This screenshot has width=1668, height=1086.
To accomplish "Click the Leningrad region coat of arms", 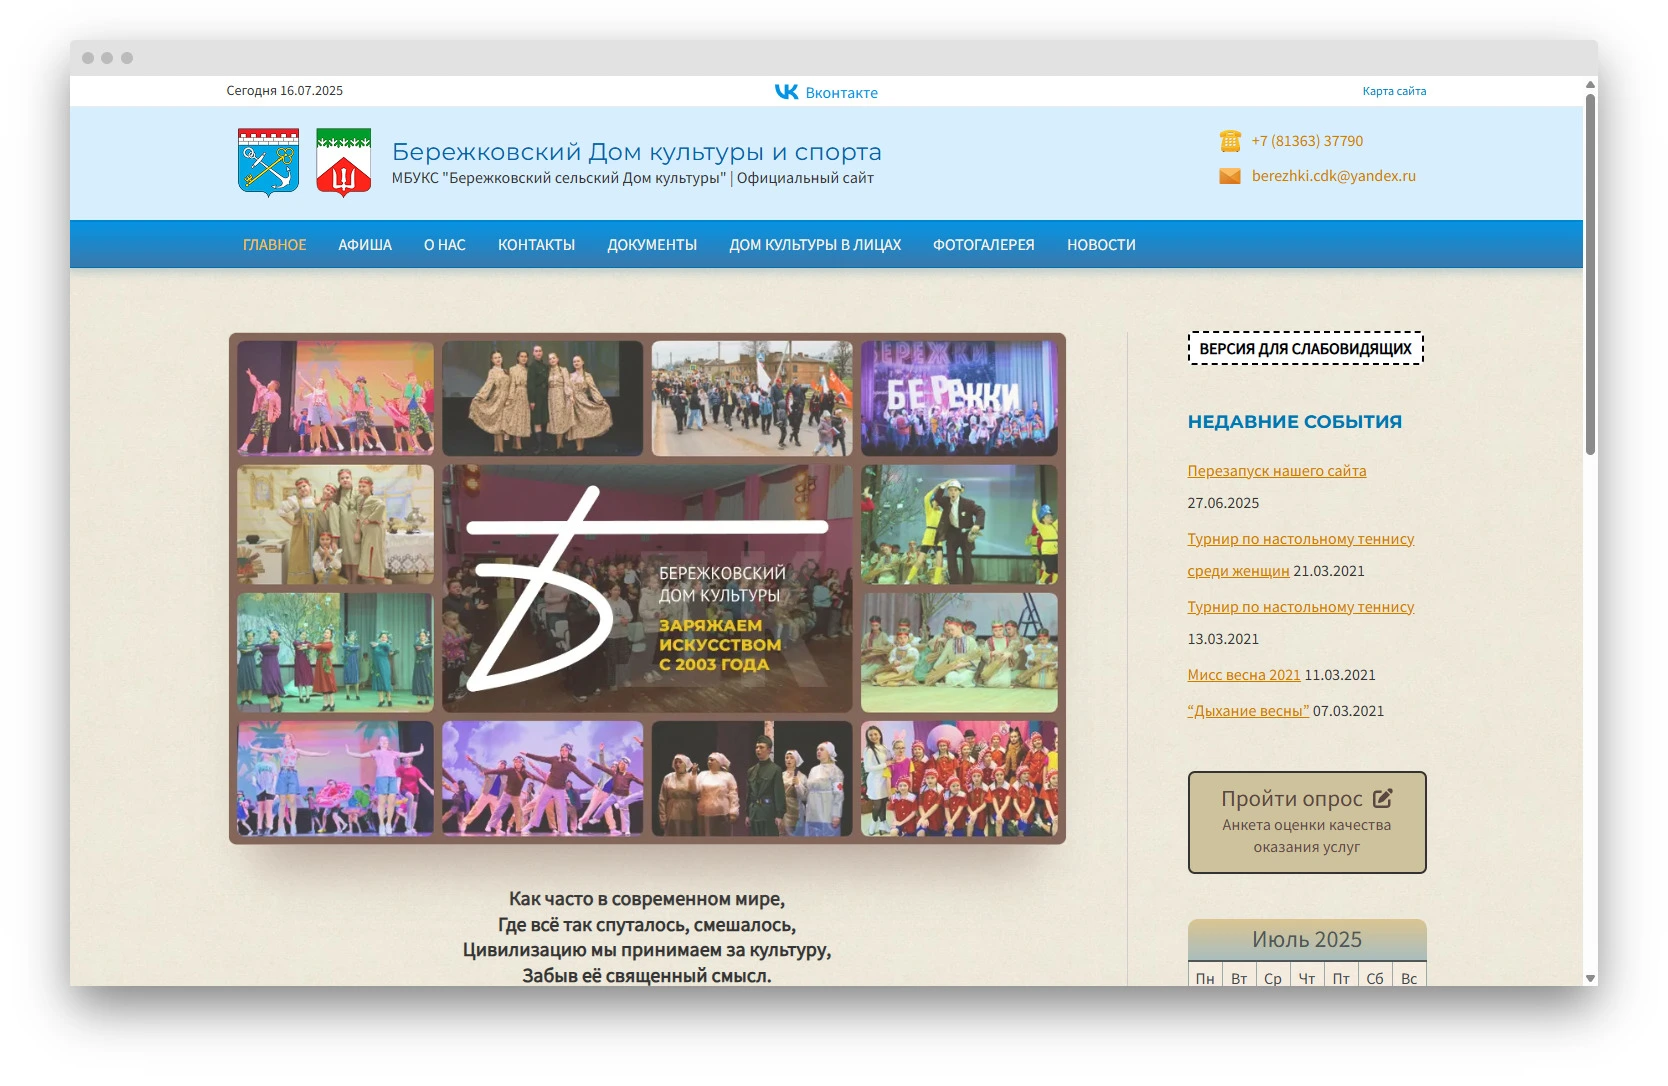I will coord(268,162).
